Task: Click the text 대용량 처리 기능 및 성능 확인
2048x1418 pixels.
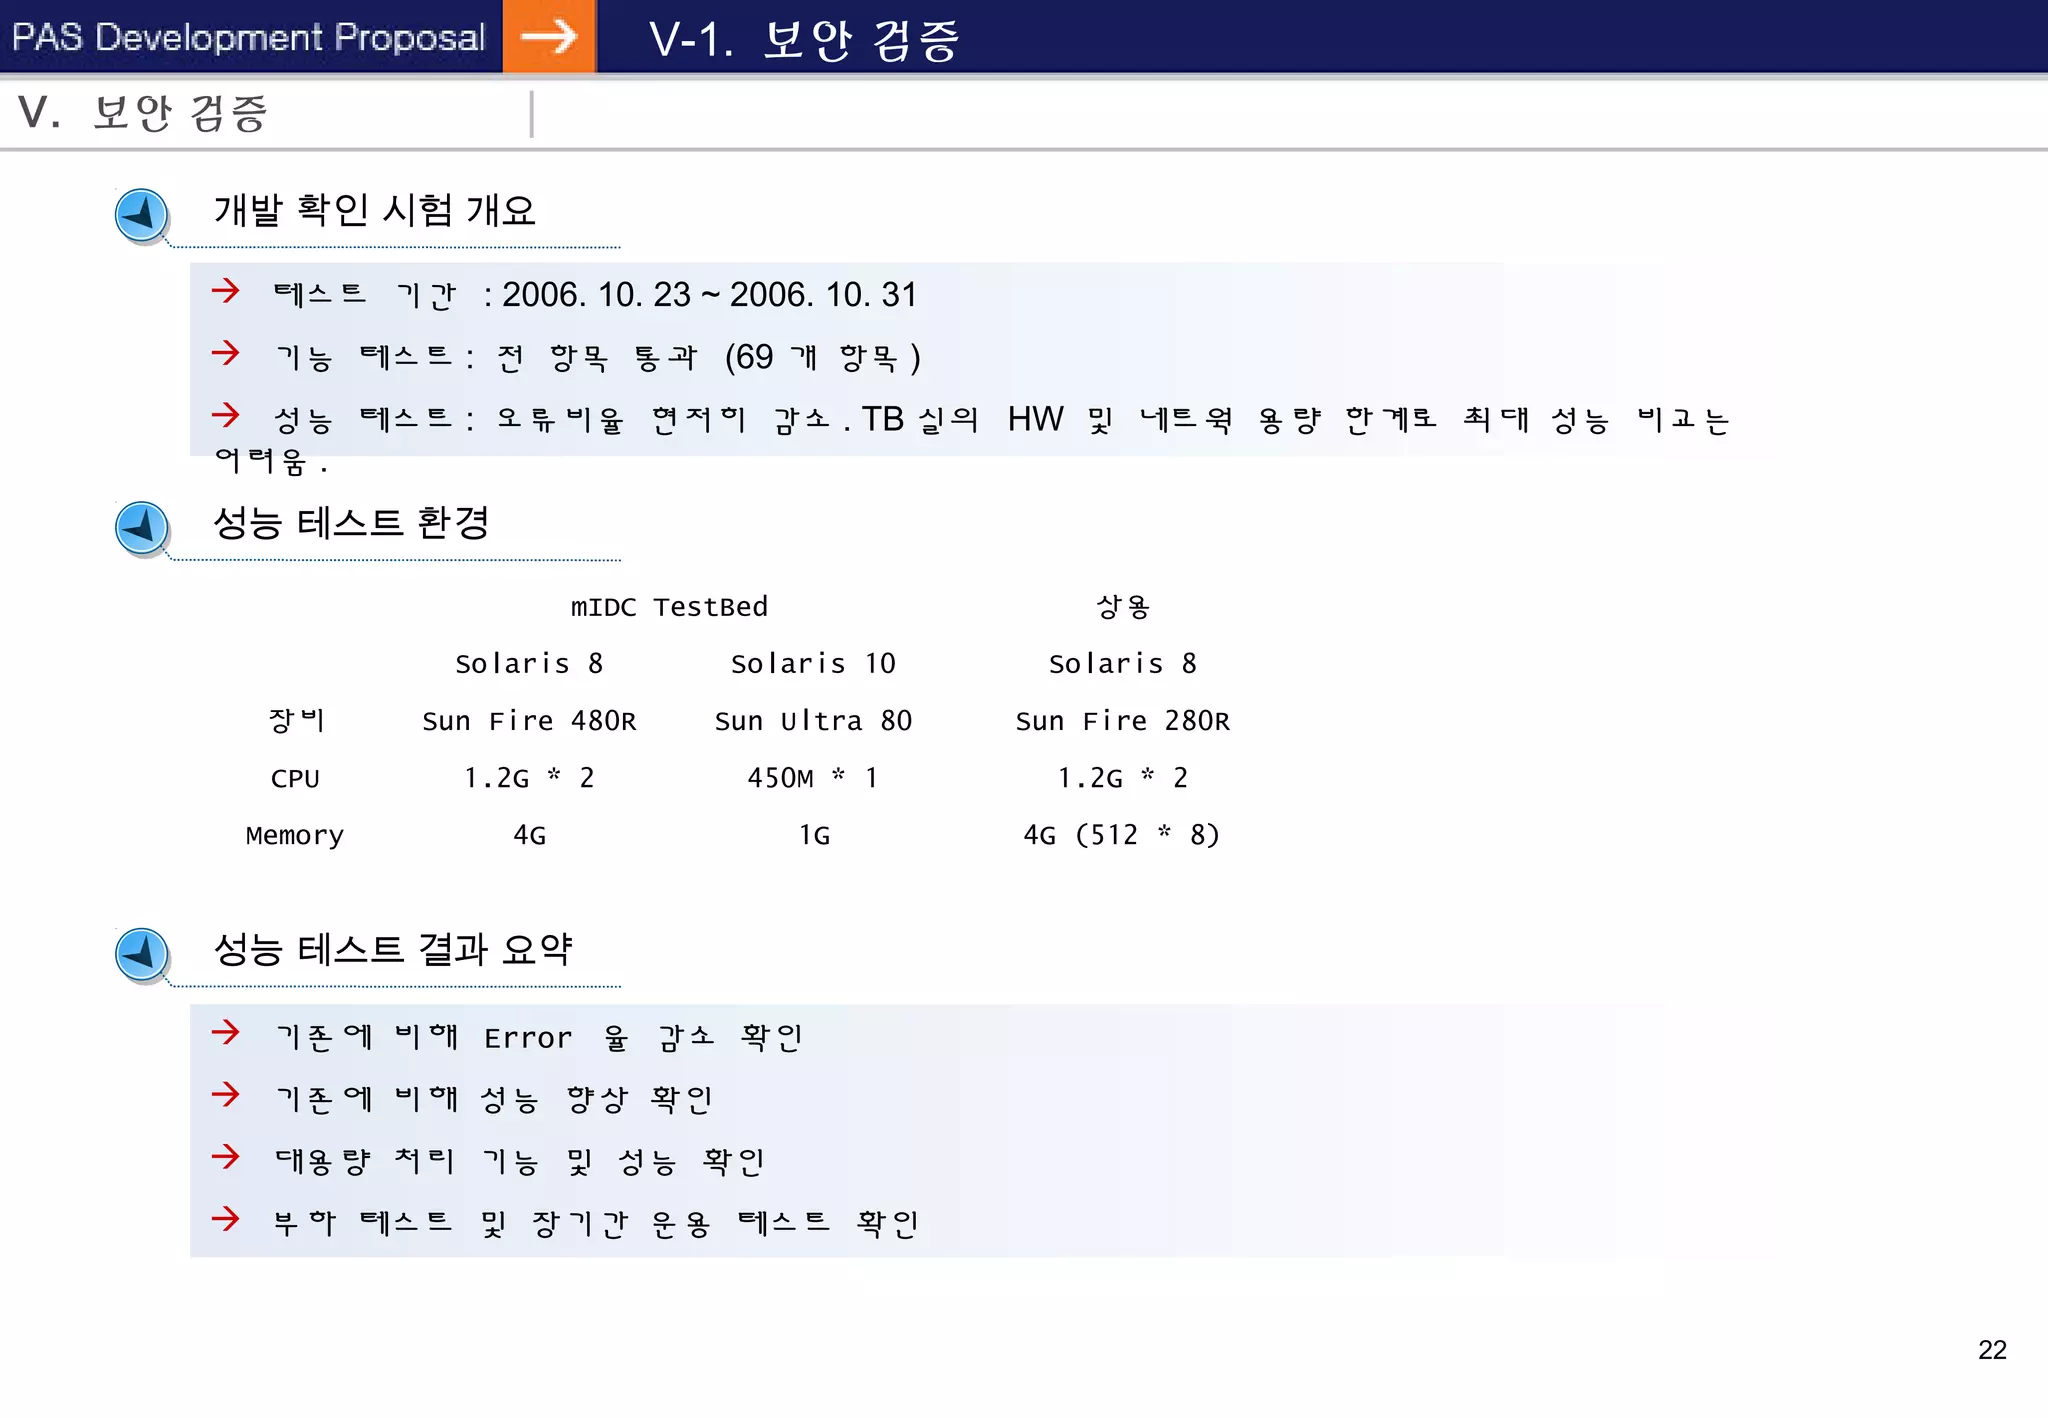Action: (x=520, y=1161)
